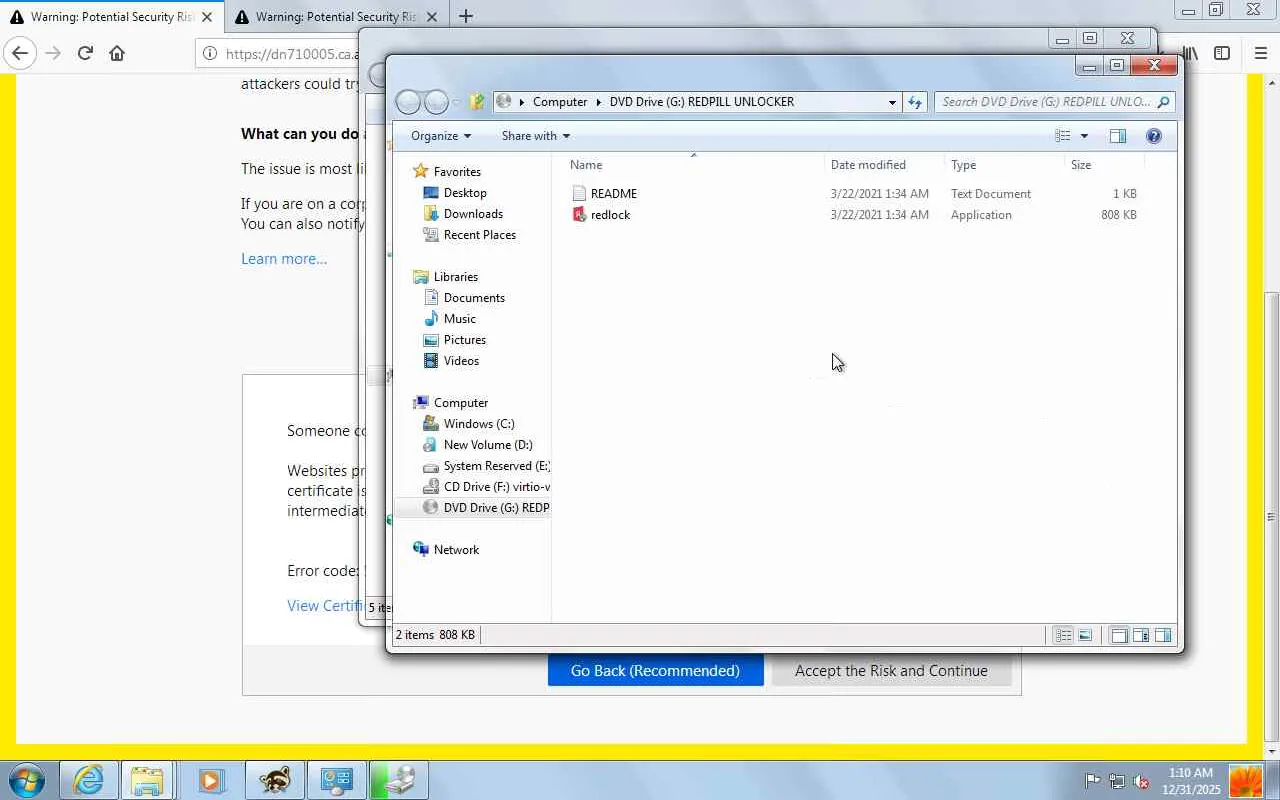Open the Firefox hamburger menu
The height and width of the screenshot is (800, 1280).
[1260, 53]
